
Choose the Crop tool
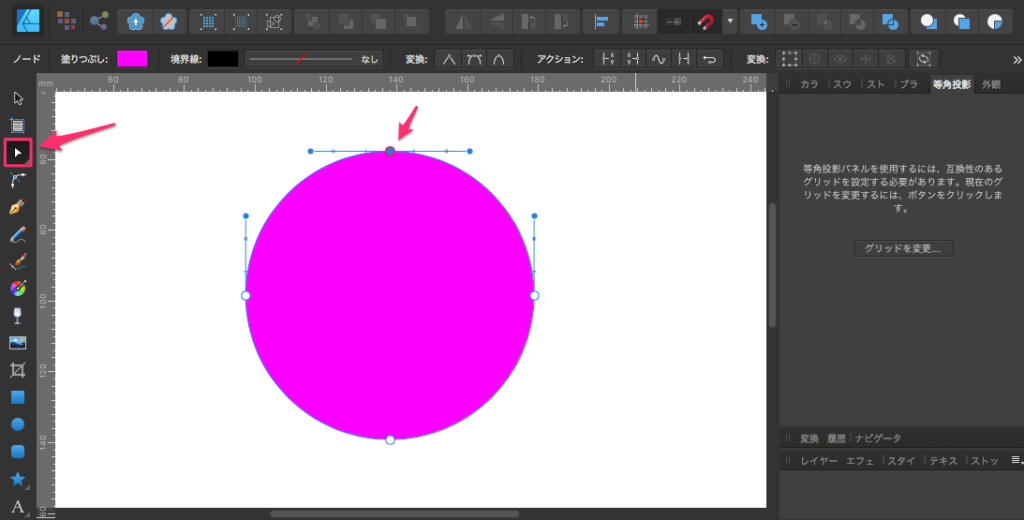coord(17,370)
